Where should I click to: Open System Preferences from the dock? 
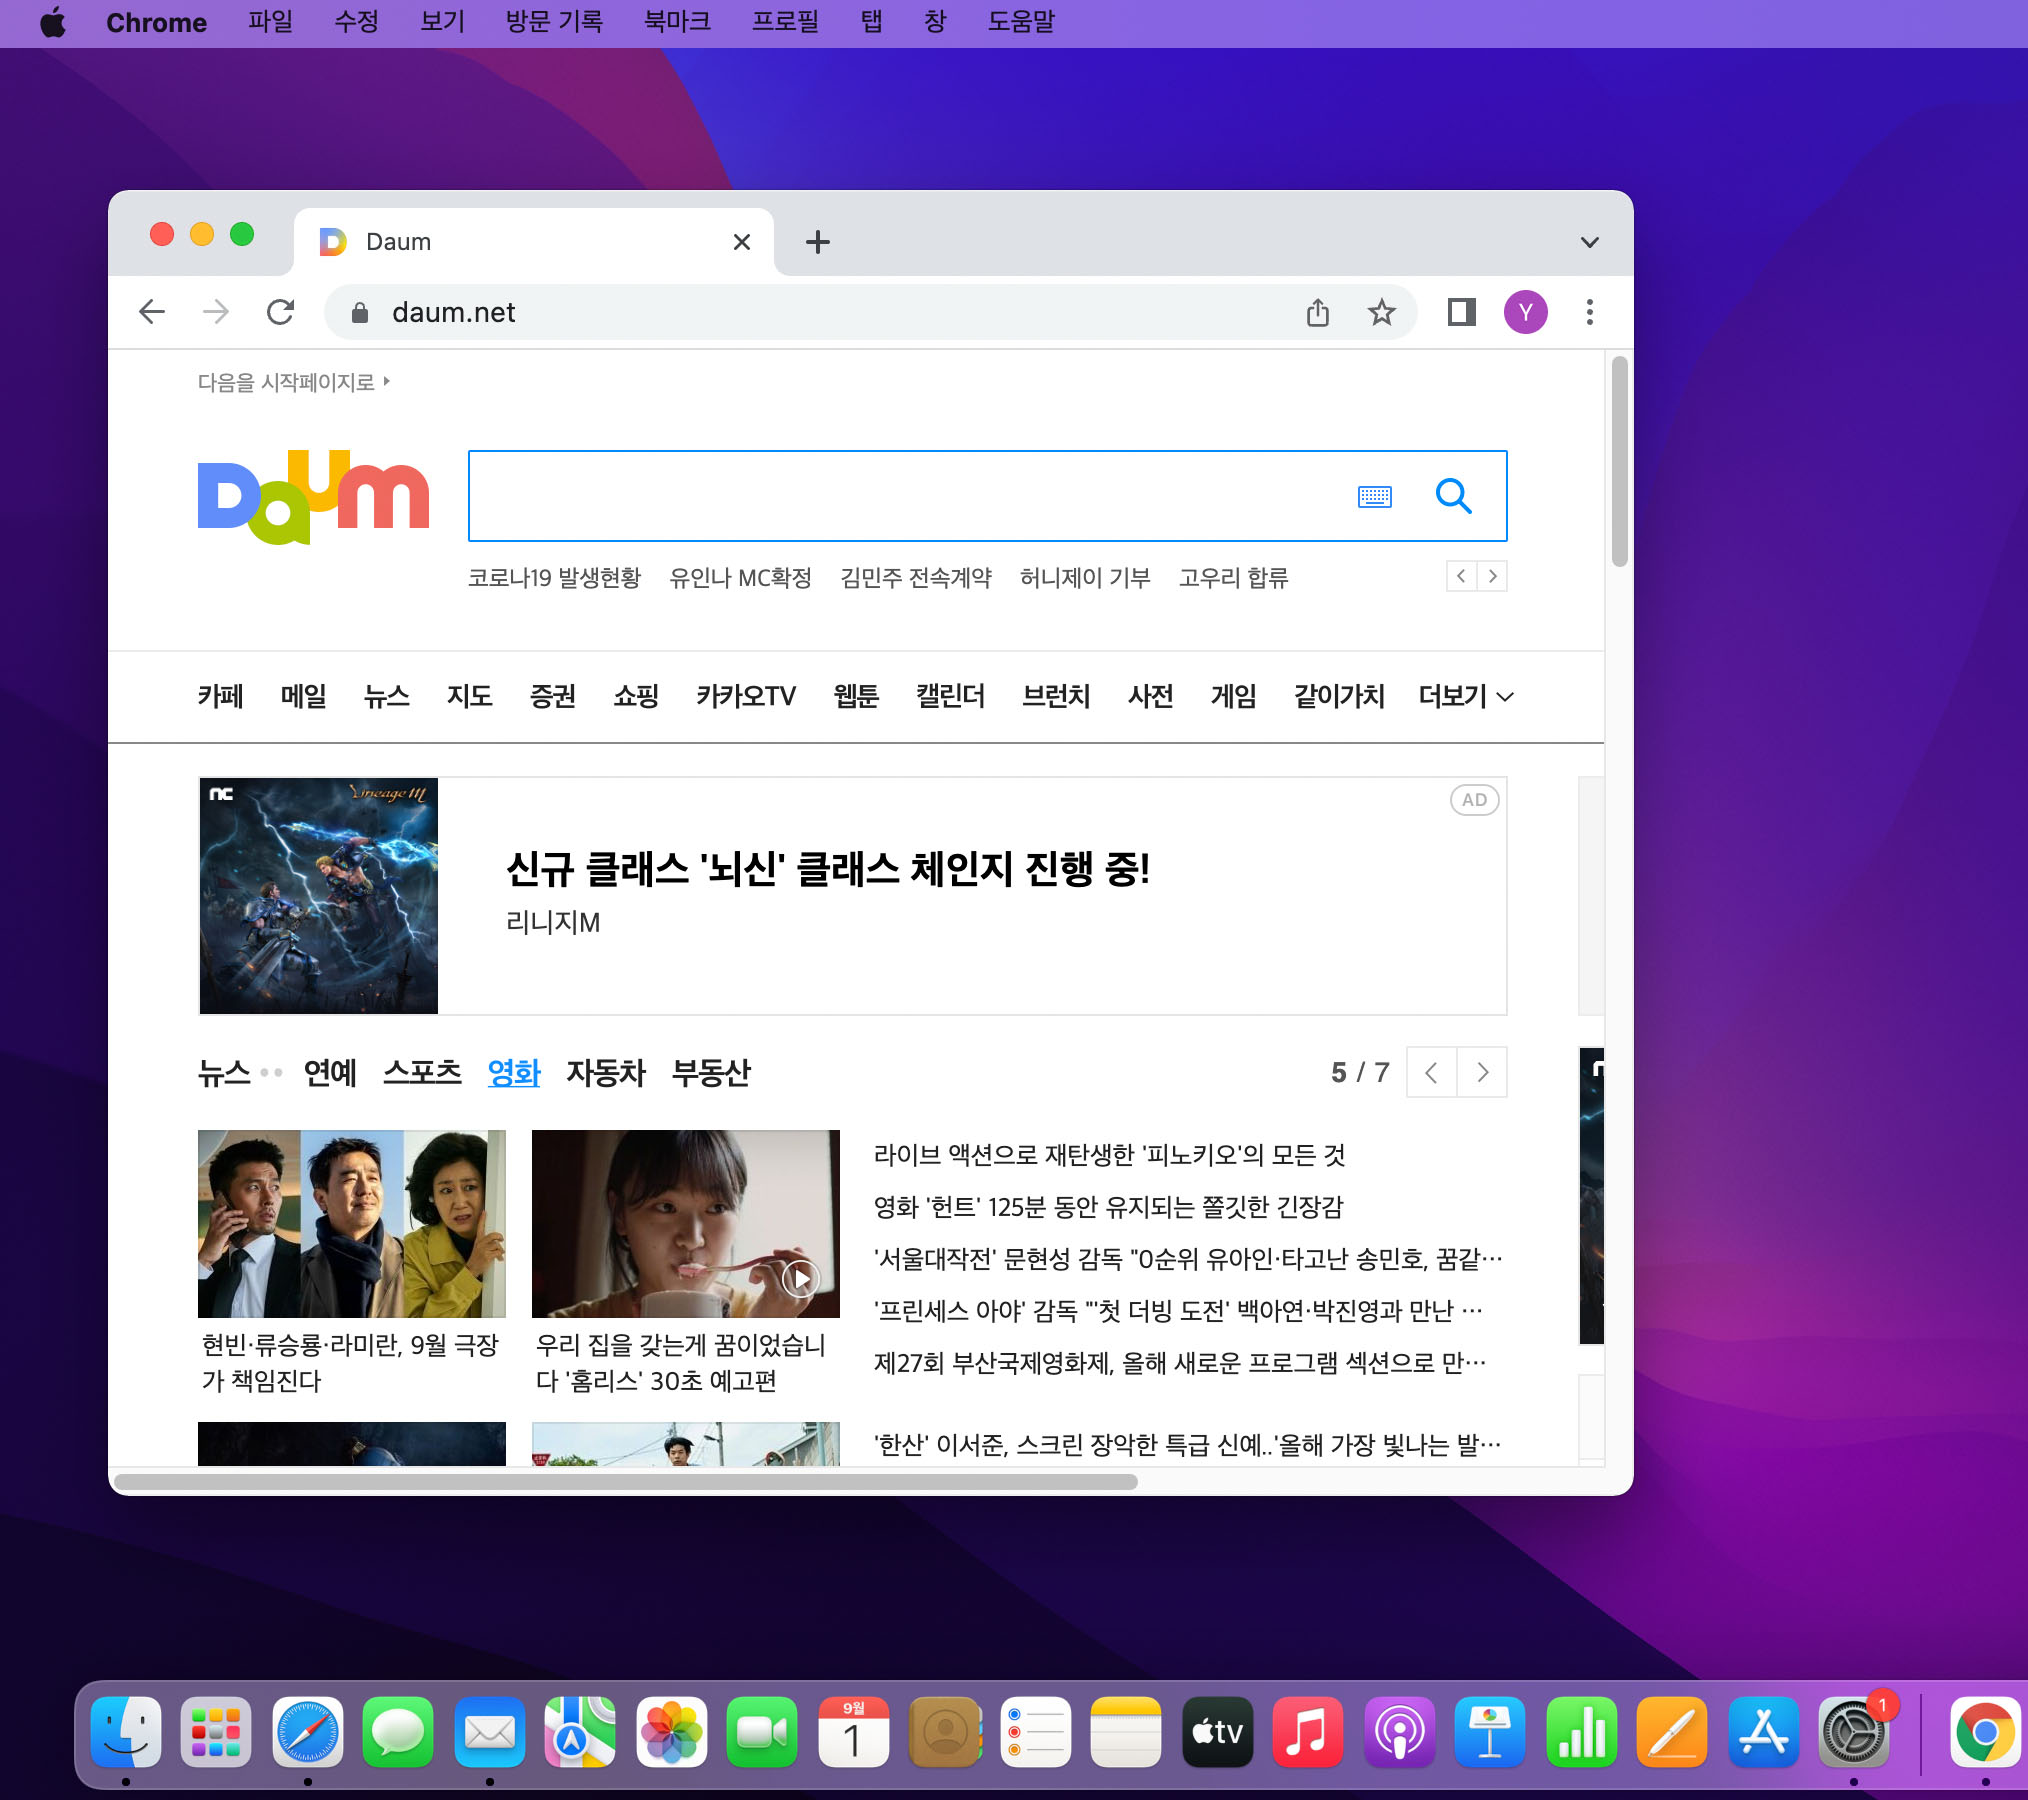pos(1854,1732)
